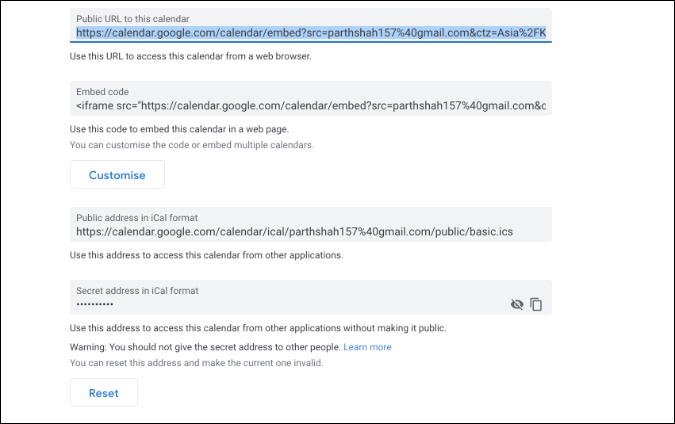Image resolution: width=675 pixels, height=424 pixels.
Task: Click text 'Use this URL to access this calendar from a web browser.'
Action: (x=191, y=56)
